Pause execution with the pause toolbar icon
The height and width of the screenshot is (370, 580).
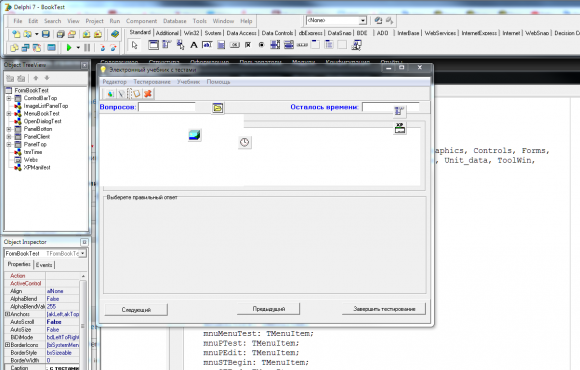[x=87, y=47]
